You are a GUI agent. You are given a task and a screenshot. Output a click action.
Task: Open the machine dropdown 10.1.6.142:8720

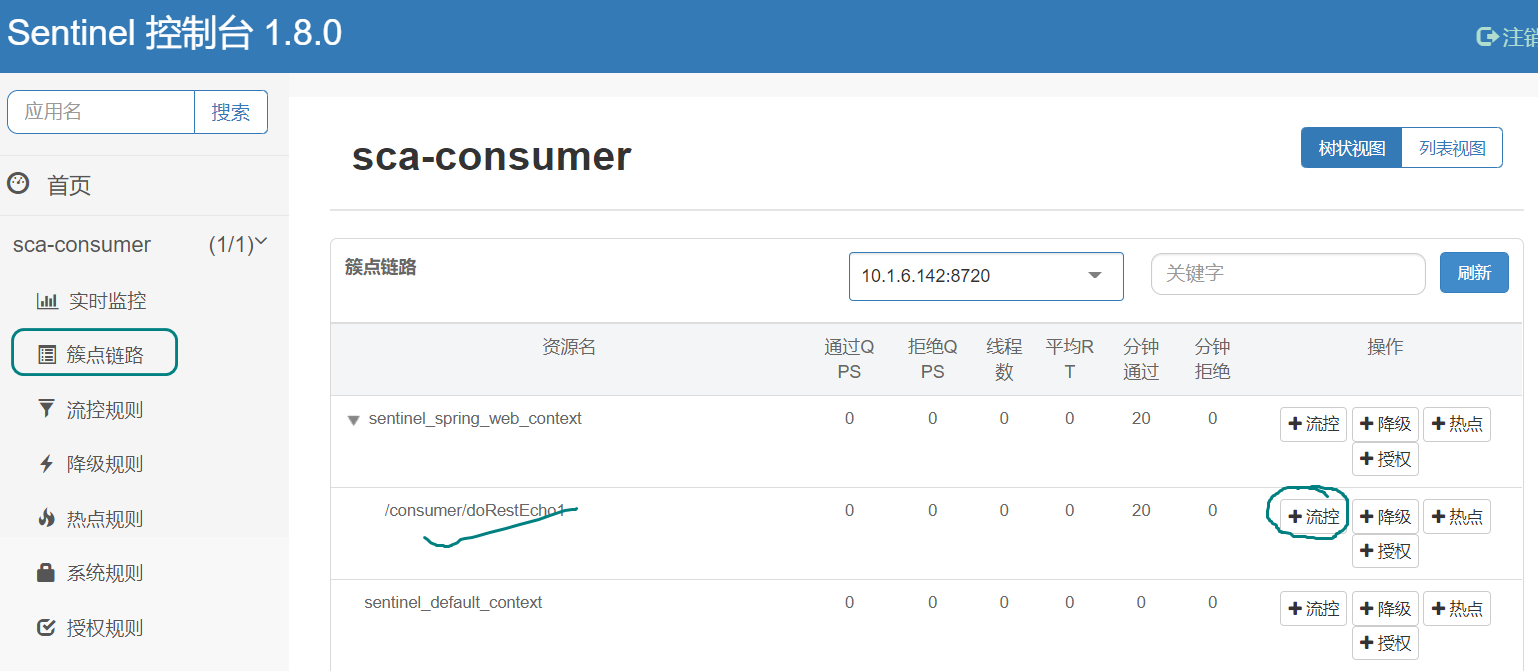click(x=986, y=276)
